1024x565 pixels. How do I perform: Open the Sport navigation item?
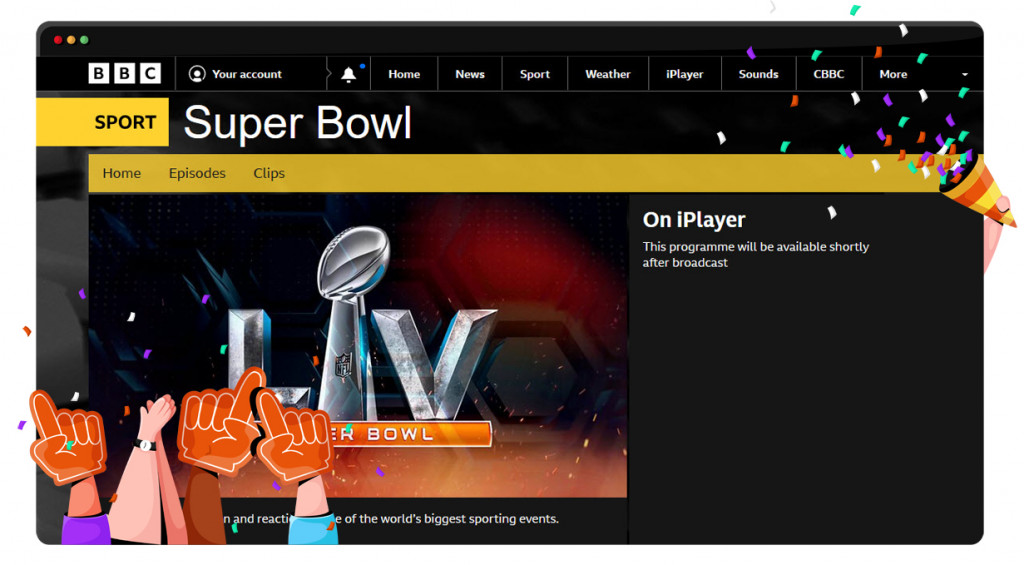535,74
